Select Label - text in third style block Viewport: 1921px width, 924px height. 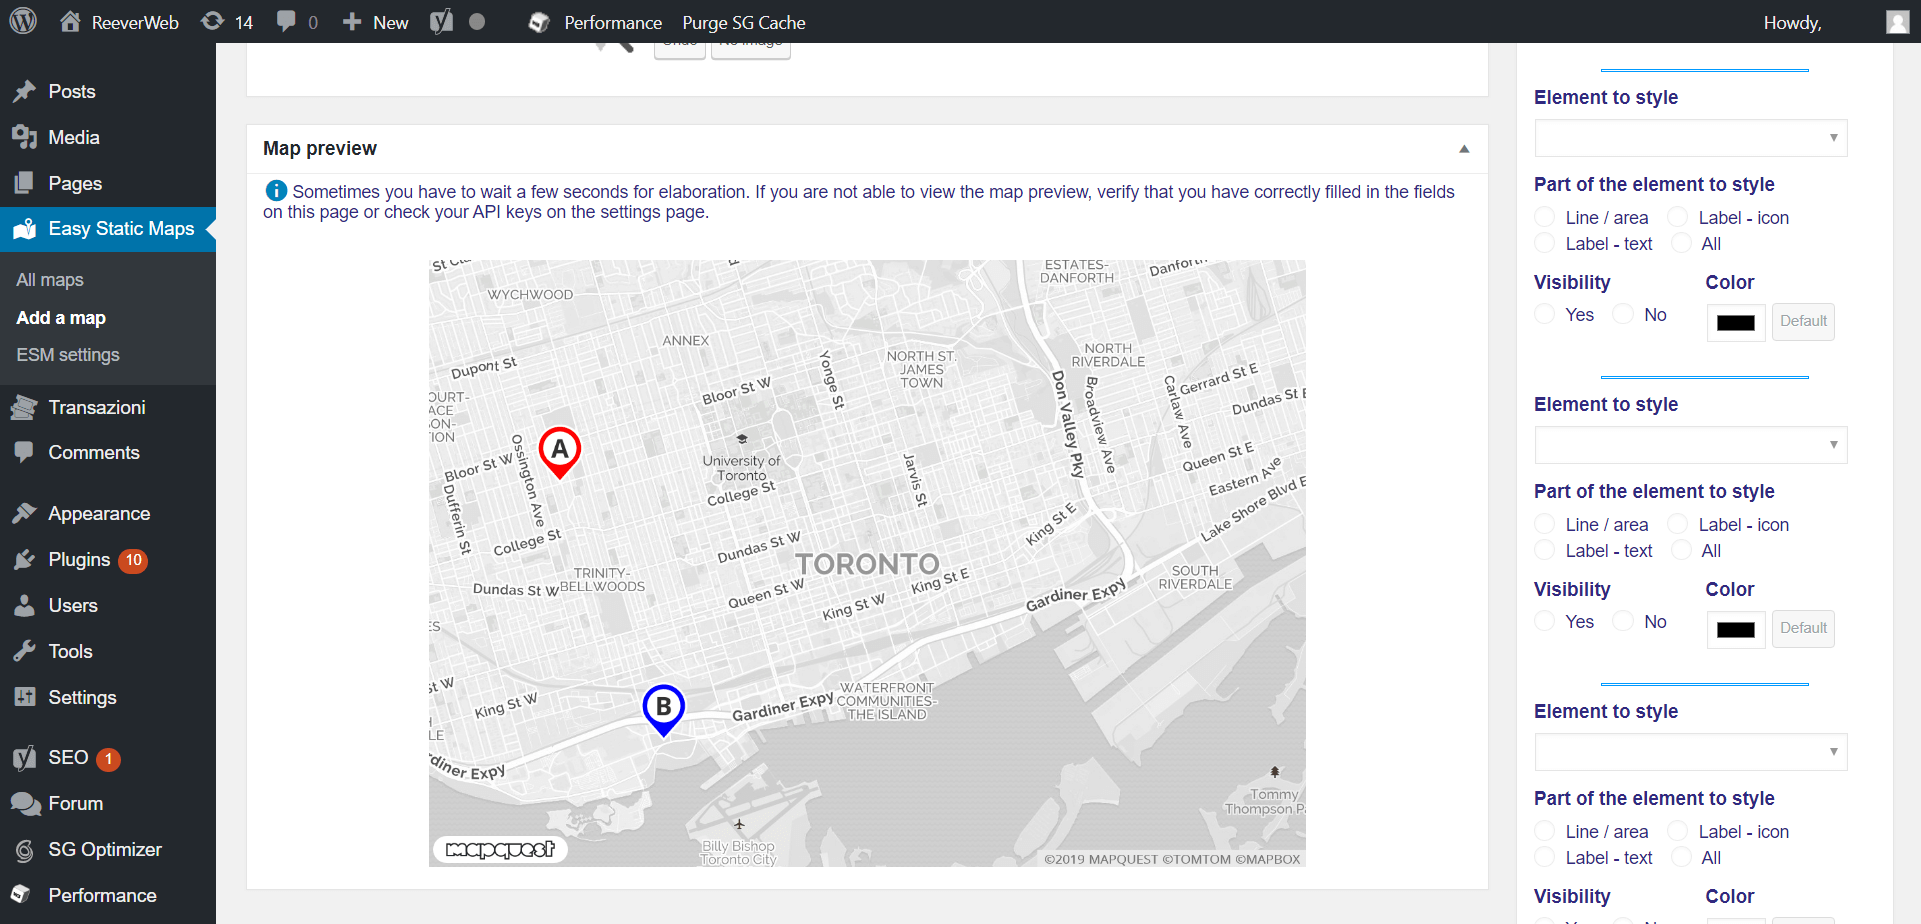click(x=1545, y=857)
